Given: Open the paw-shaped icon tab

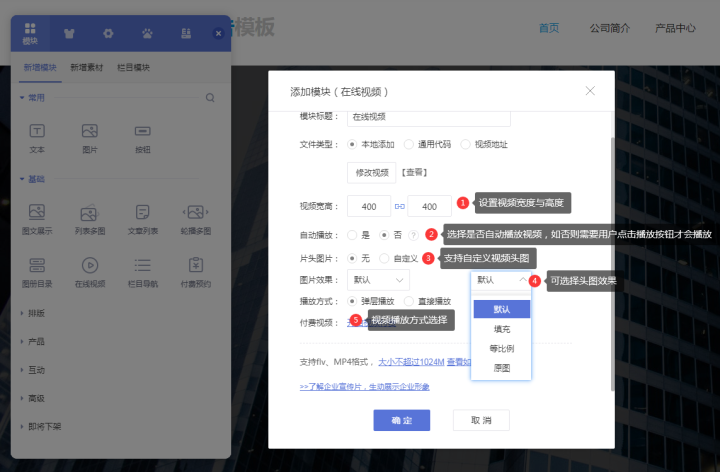Looking at the screenshot, I should 147,34.
